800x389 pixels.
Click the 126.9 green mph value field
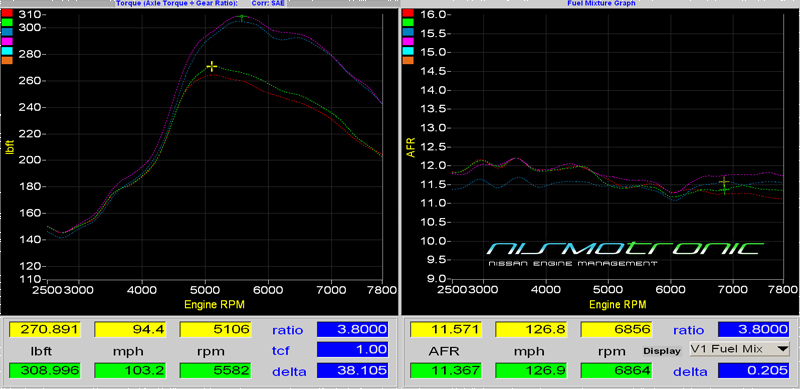tap(531, 371)
